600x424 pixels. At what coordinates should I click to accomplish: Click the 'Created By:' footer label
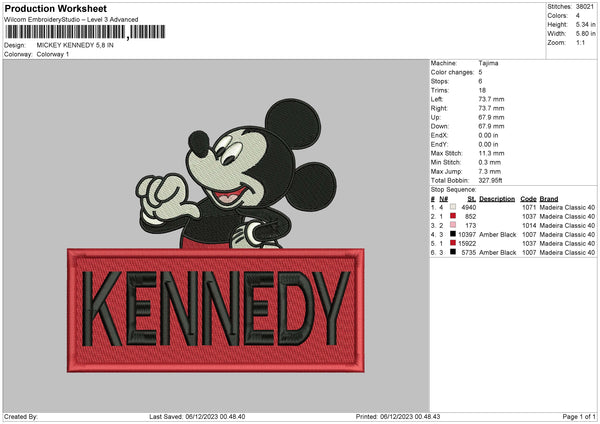pos(21,416)
